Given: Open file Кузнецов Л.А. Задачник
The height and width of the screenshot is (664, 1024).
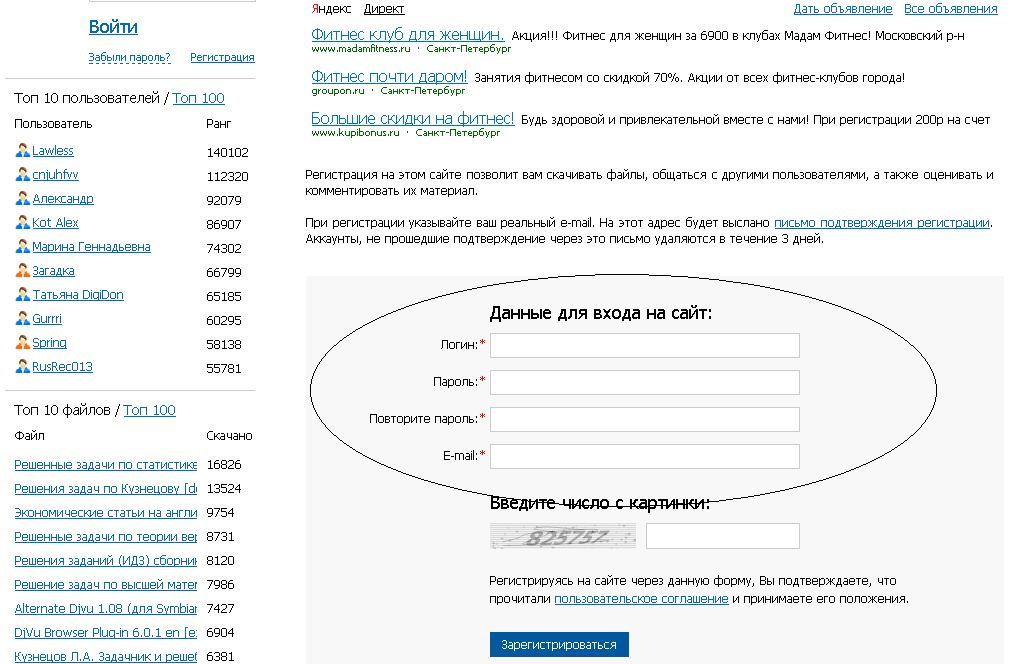Looking at the screenshot, I should click(x=106, y=656).
